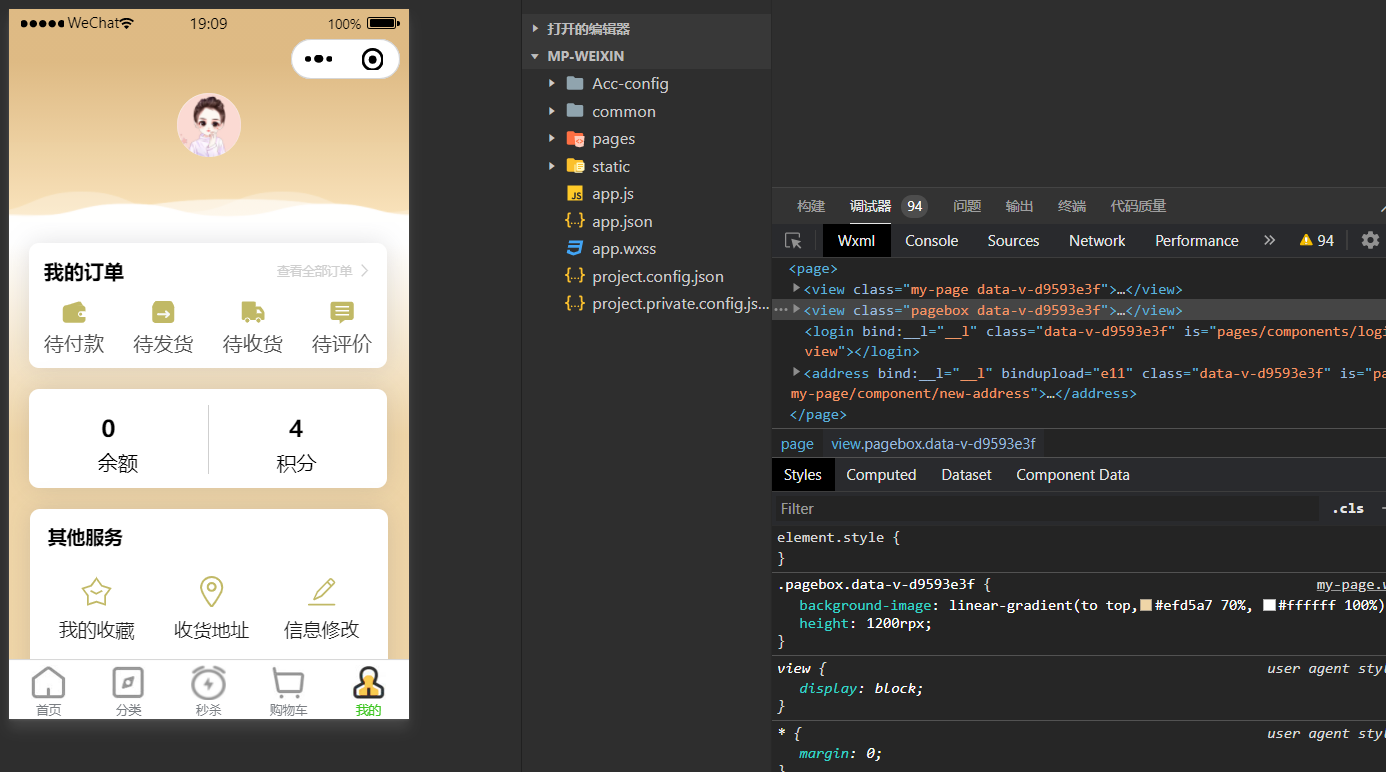The width and height of the screenshot is (1386, 772).
Task: Click the #efd5a7 gradient color swatch
Action: (x=1146, y=605)
